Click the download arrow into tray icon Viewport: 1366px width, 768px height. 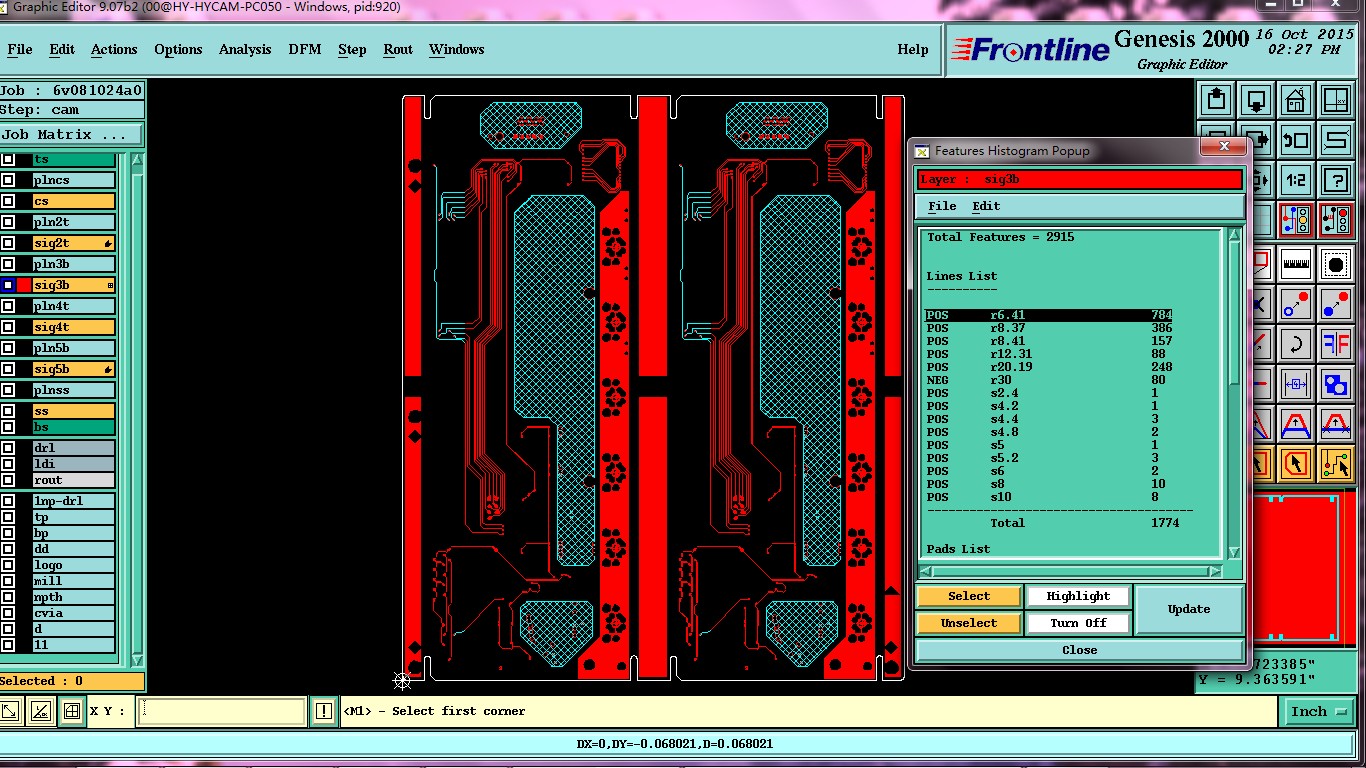pyautogui.click(x=1256, y=99)
